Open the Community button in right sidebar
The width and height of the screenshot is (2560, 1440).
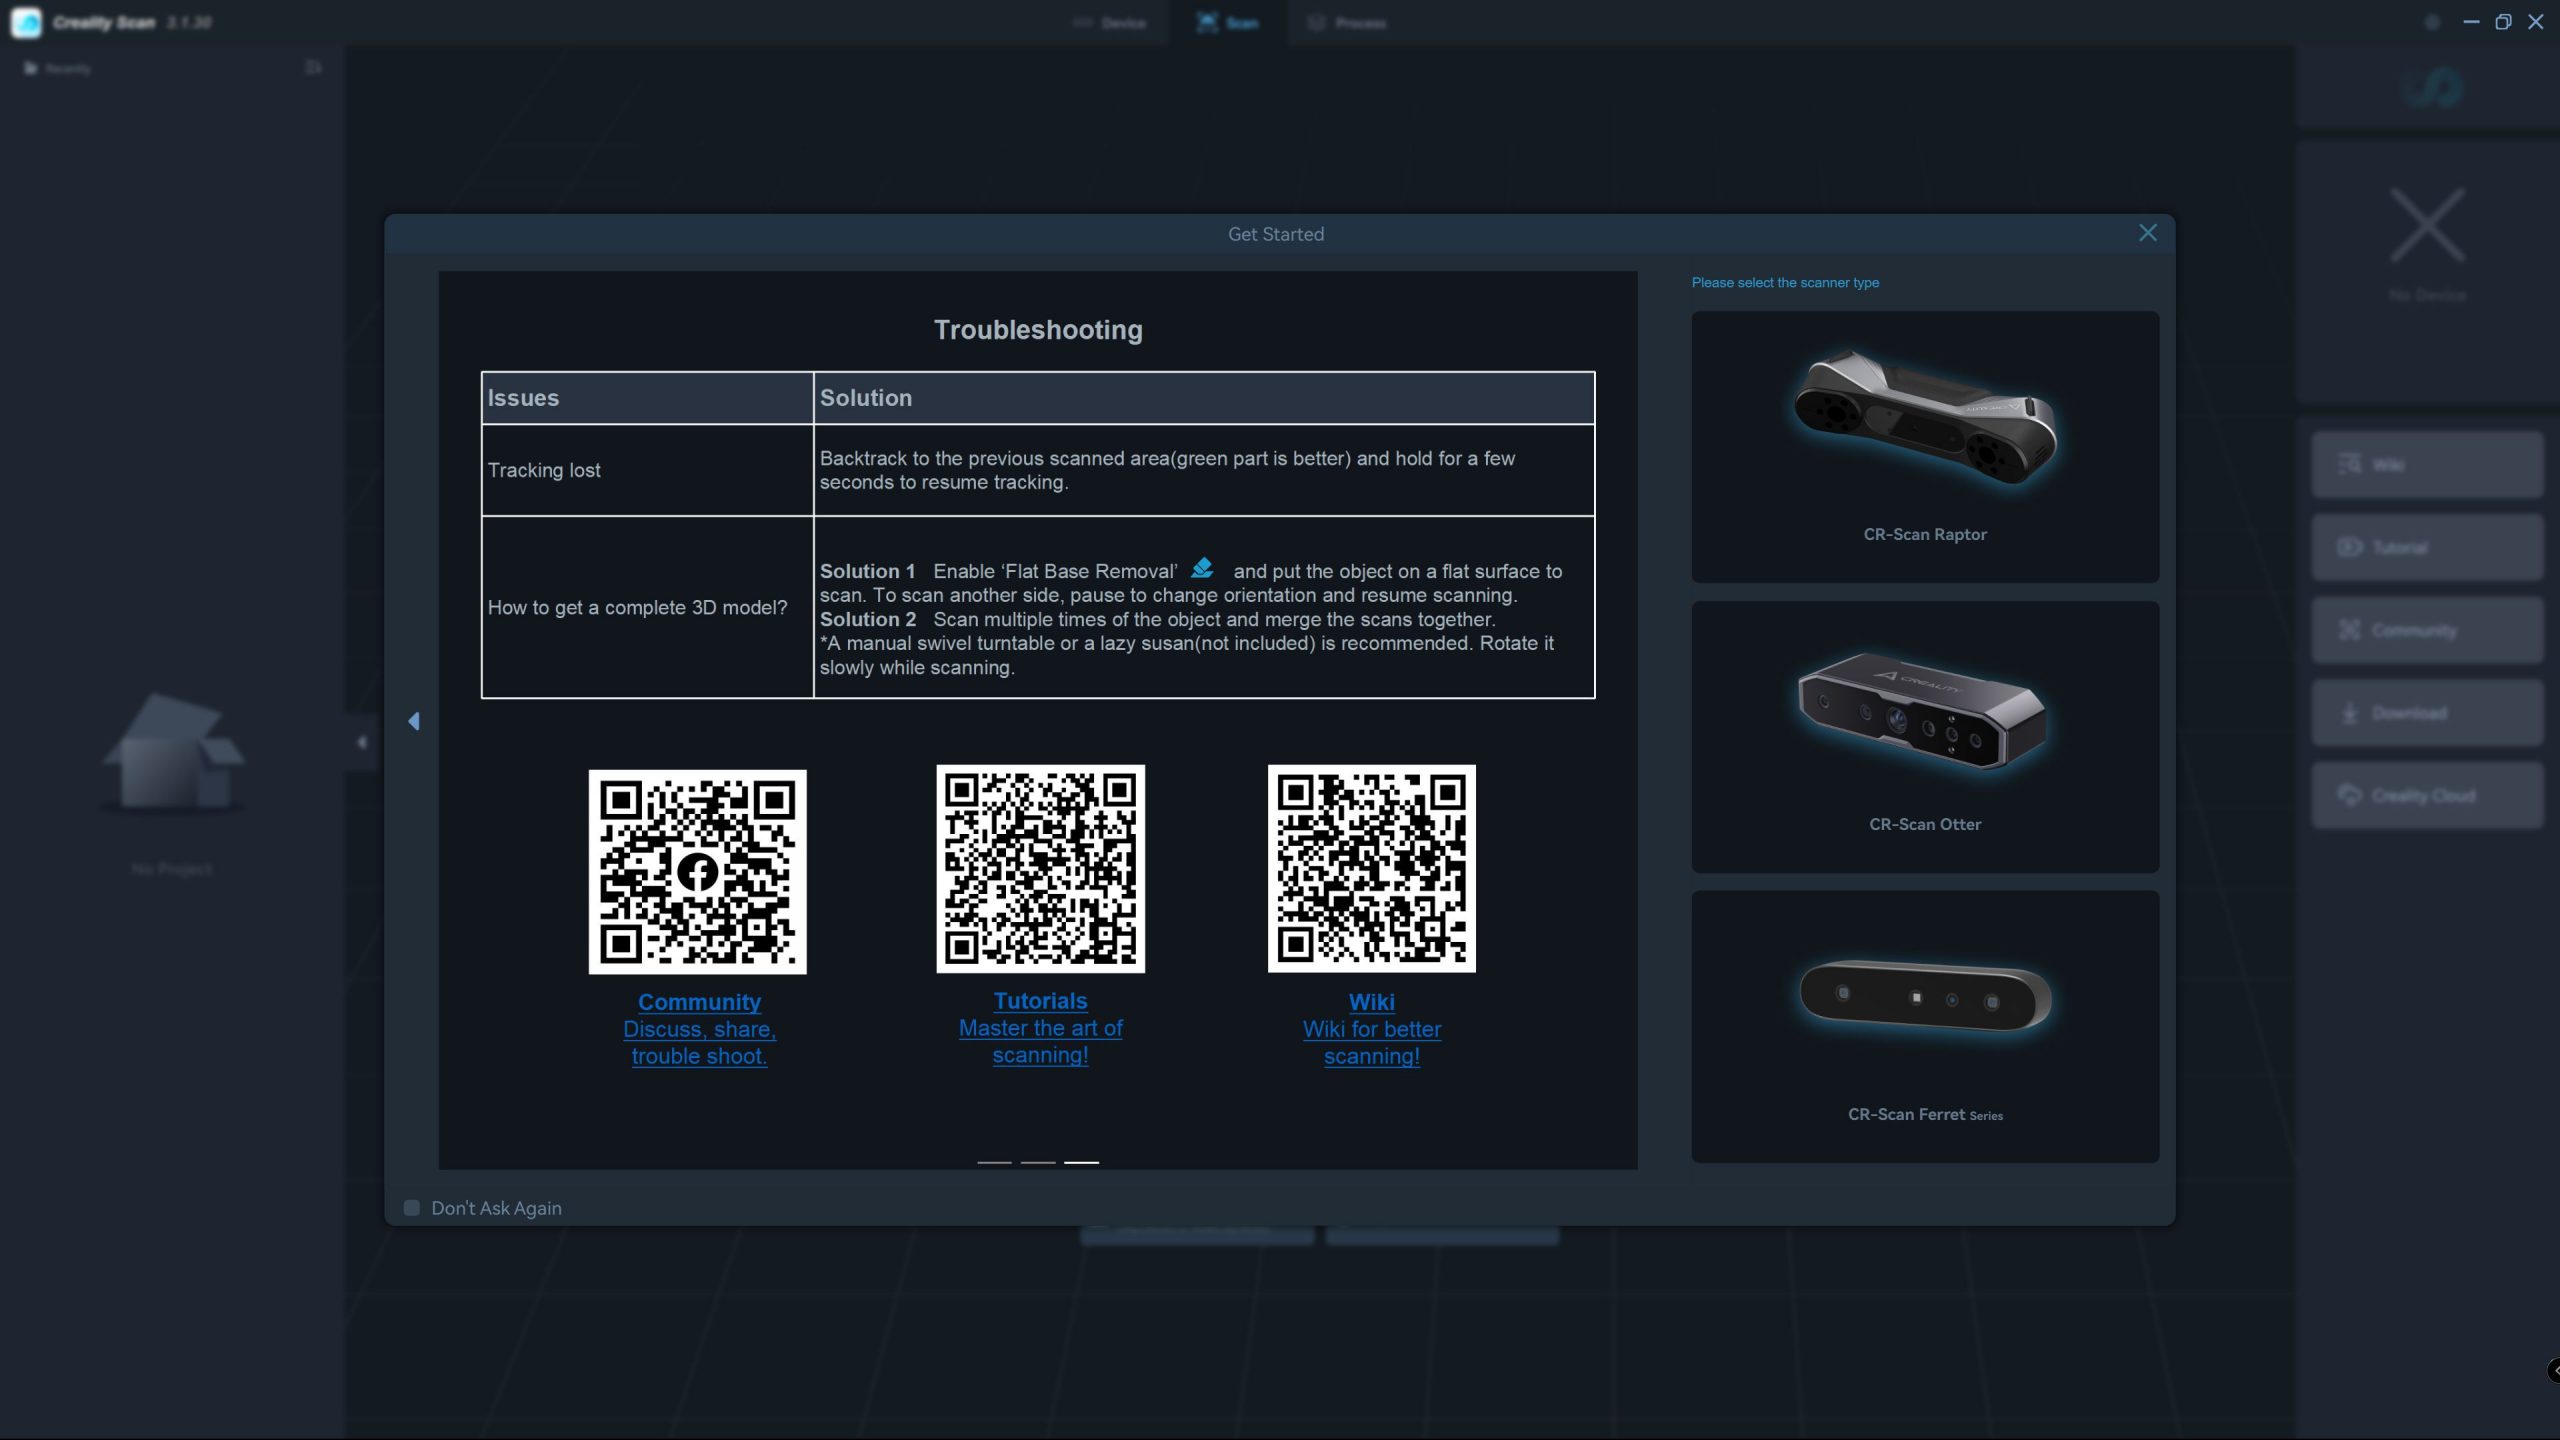pos(2427,630)
